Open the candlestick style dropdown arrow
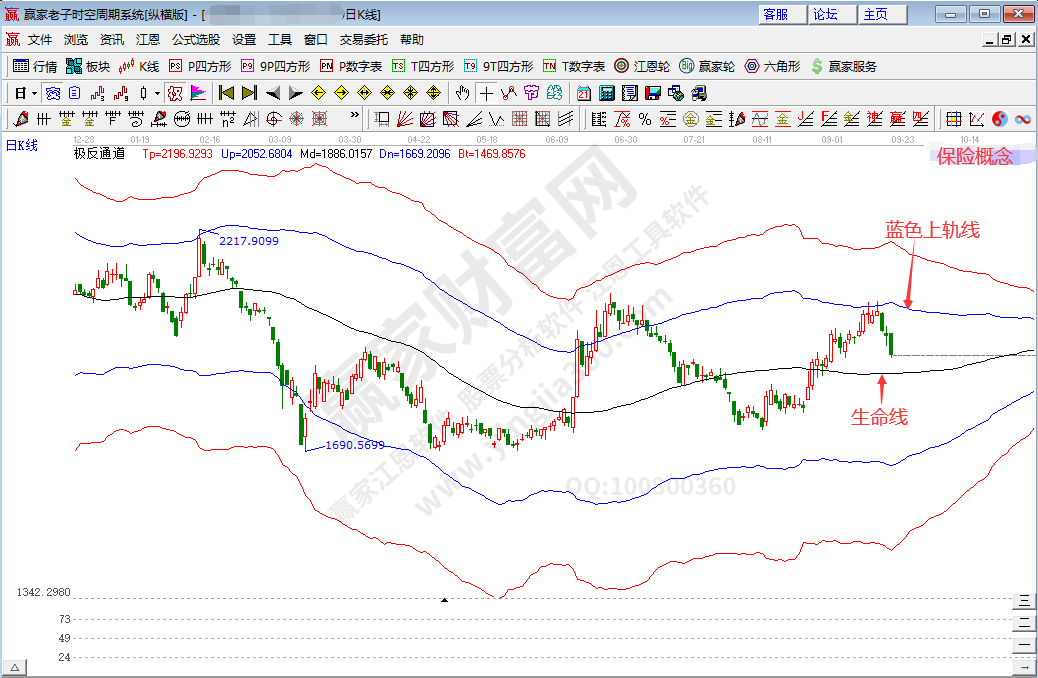This screenshot has height=678, width=1038. point(157,93)
